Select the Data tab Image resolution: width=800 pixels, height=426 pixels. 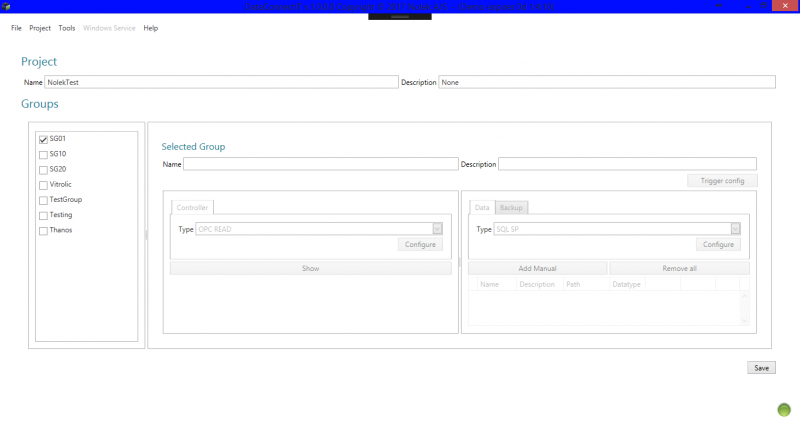click(x=482, y=208)
